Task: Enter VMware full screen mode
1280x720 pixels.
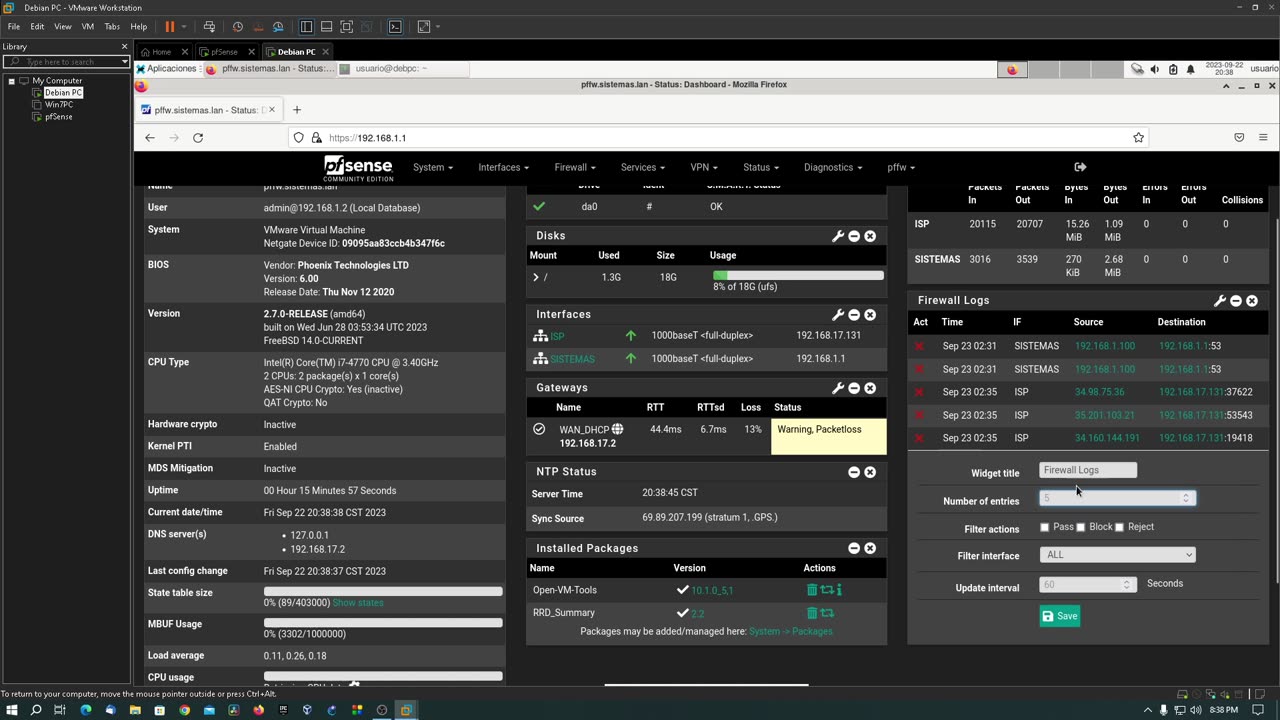Action: (x=346, y=27)
